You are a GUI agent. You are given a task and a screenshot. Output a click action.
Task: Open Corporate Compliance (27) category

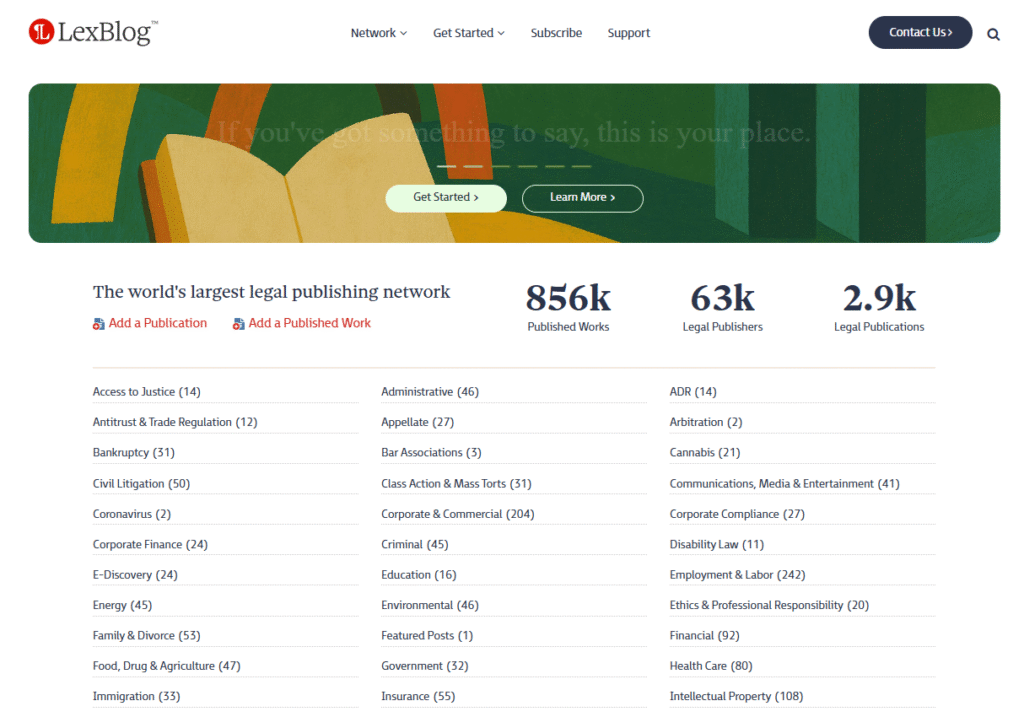[737, 514]
